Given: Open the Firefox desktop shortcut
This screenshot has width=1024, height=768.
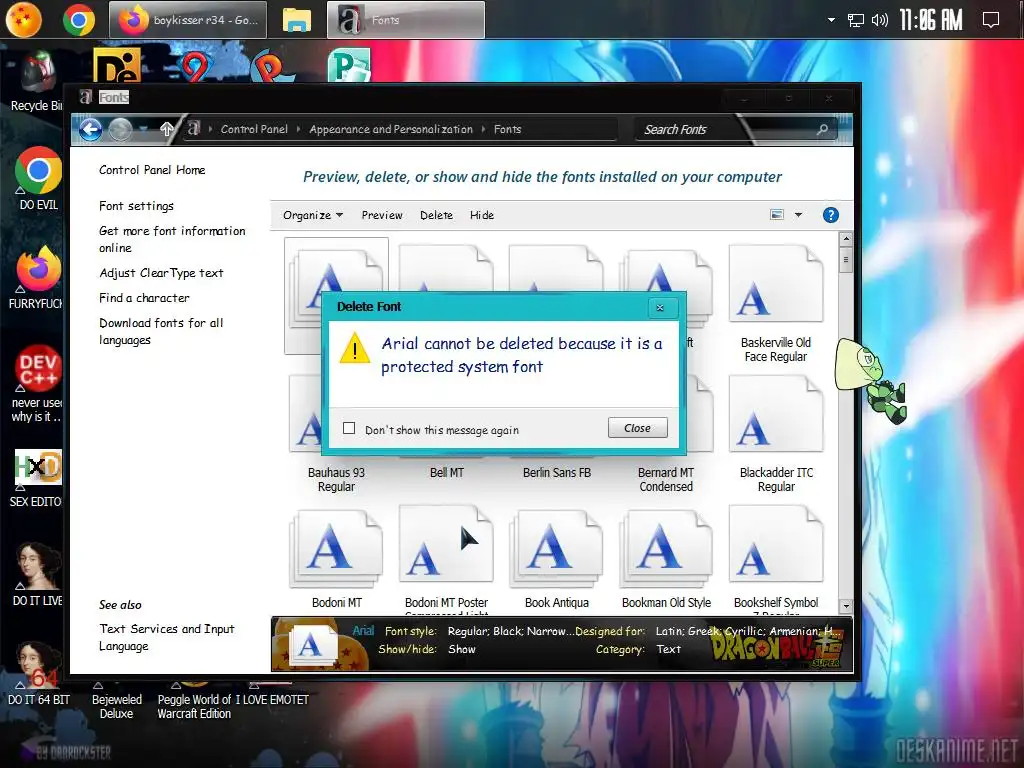Looking at the screenshot, I should 37,277.
